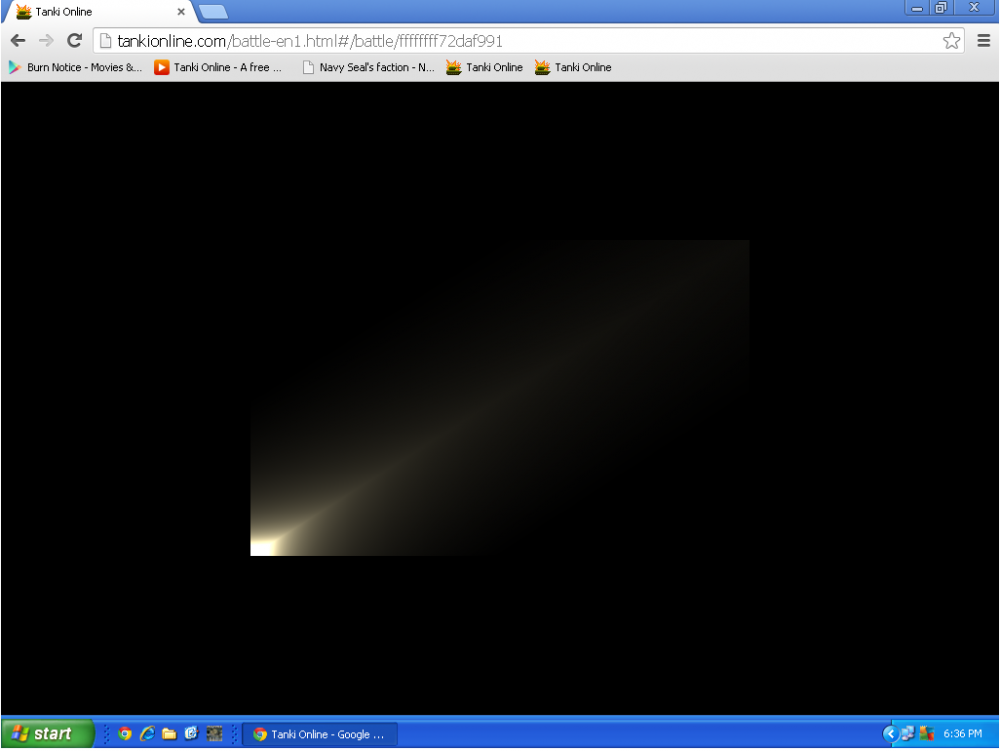Reload the Tanki Online page
Image resolution: width=1000 pixels, height=751 pixels.
[74, 41]
